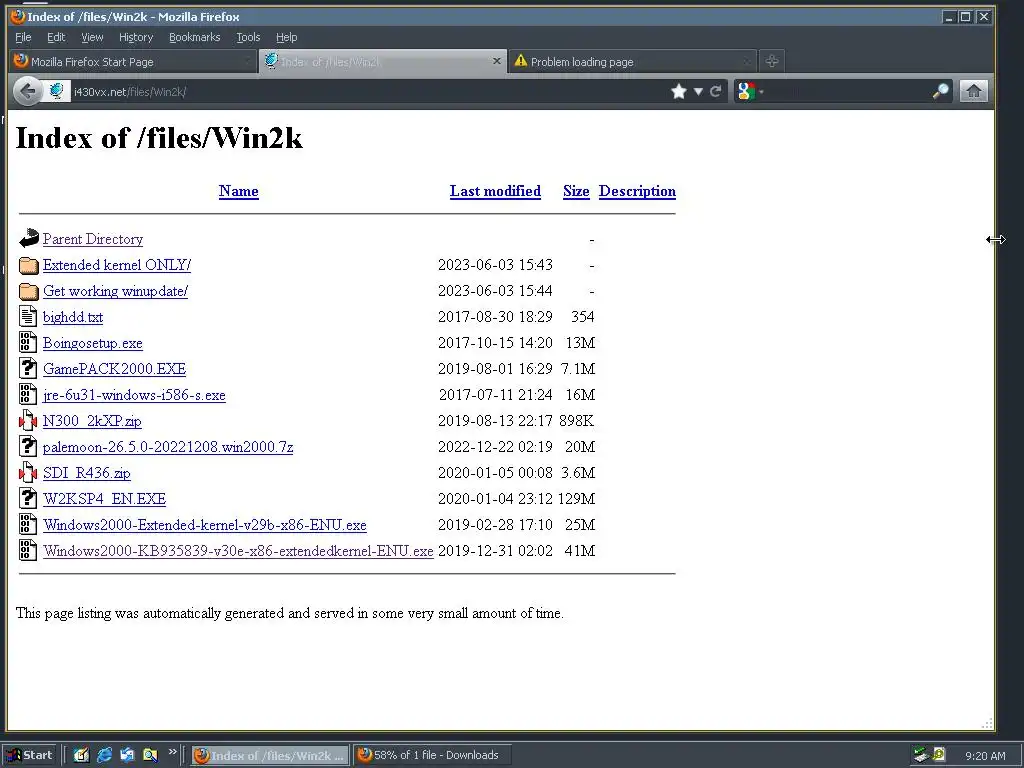Open the File menu
Screen dimensions: 1024x768
point(23,37)
